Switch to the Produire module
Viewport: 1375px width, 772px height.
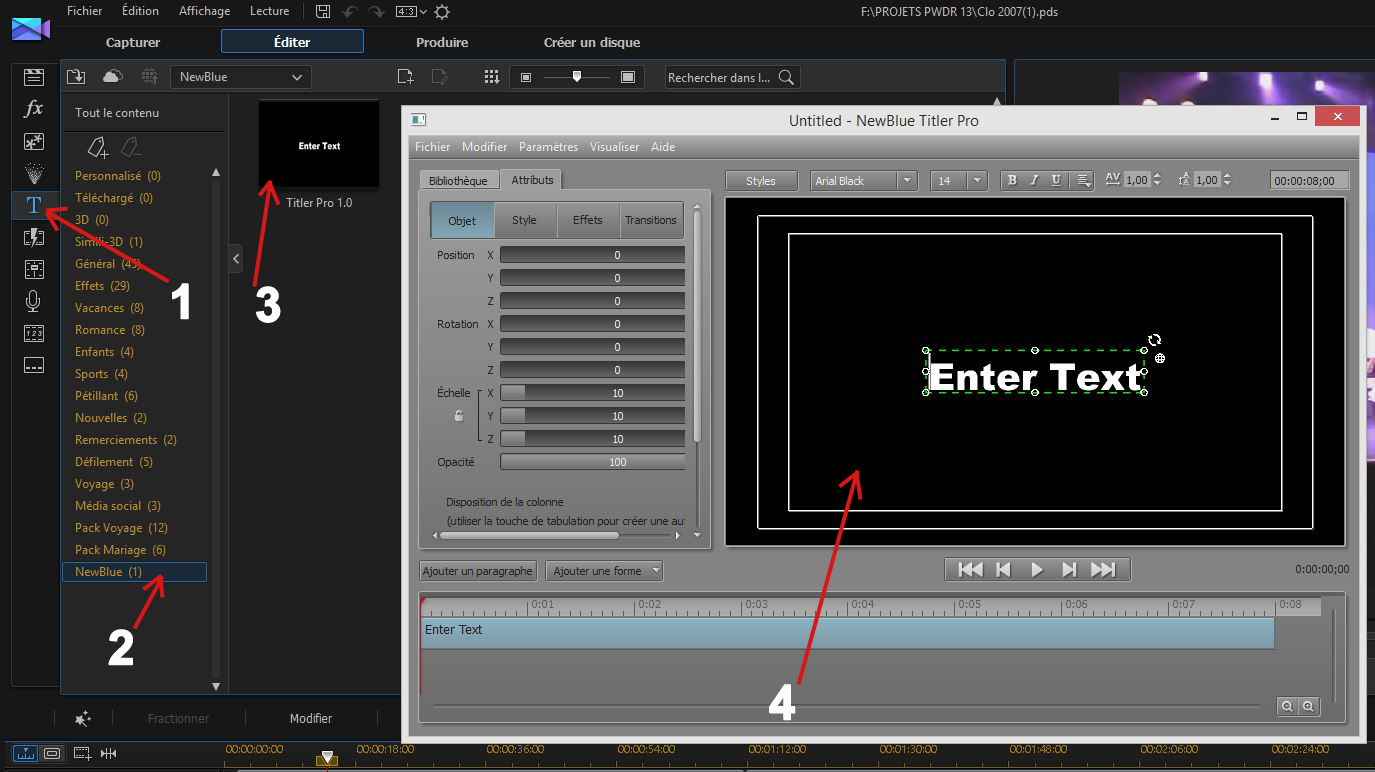point(442,42)
